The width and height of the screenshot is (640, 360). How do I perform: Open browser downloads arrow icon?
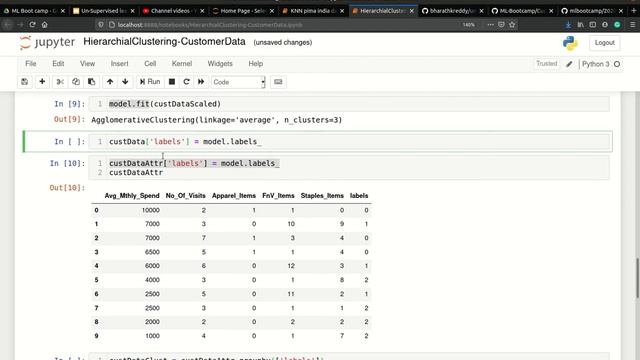tap(568, 24)
